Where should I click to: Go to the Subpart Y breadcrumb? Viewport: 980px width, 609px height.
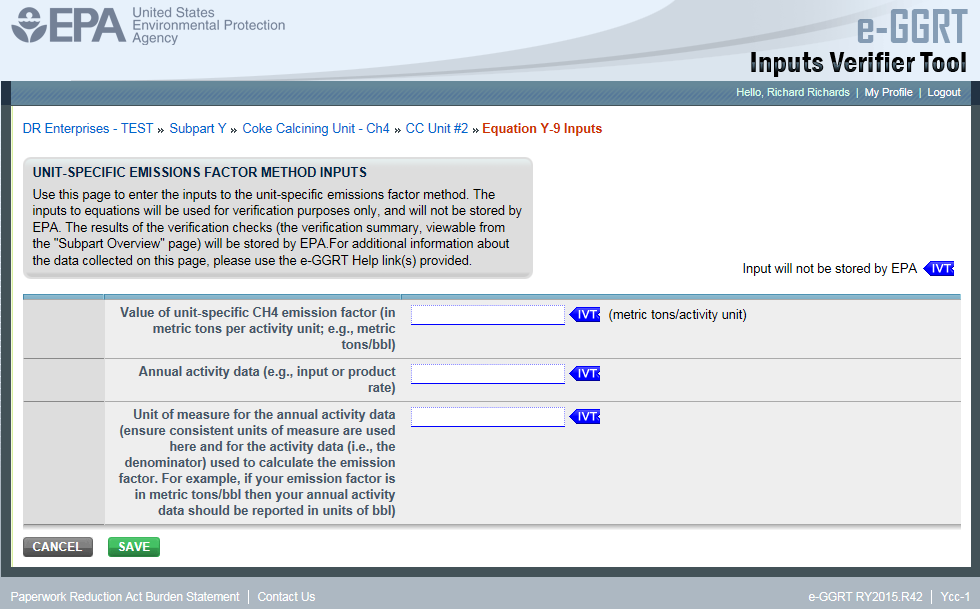(x=198, y=129)
